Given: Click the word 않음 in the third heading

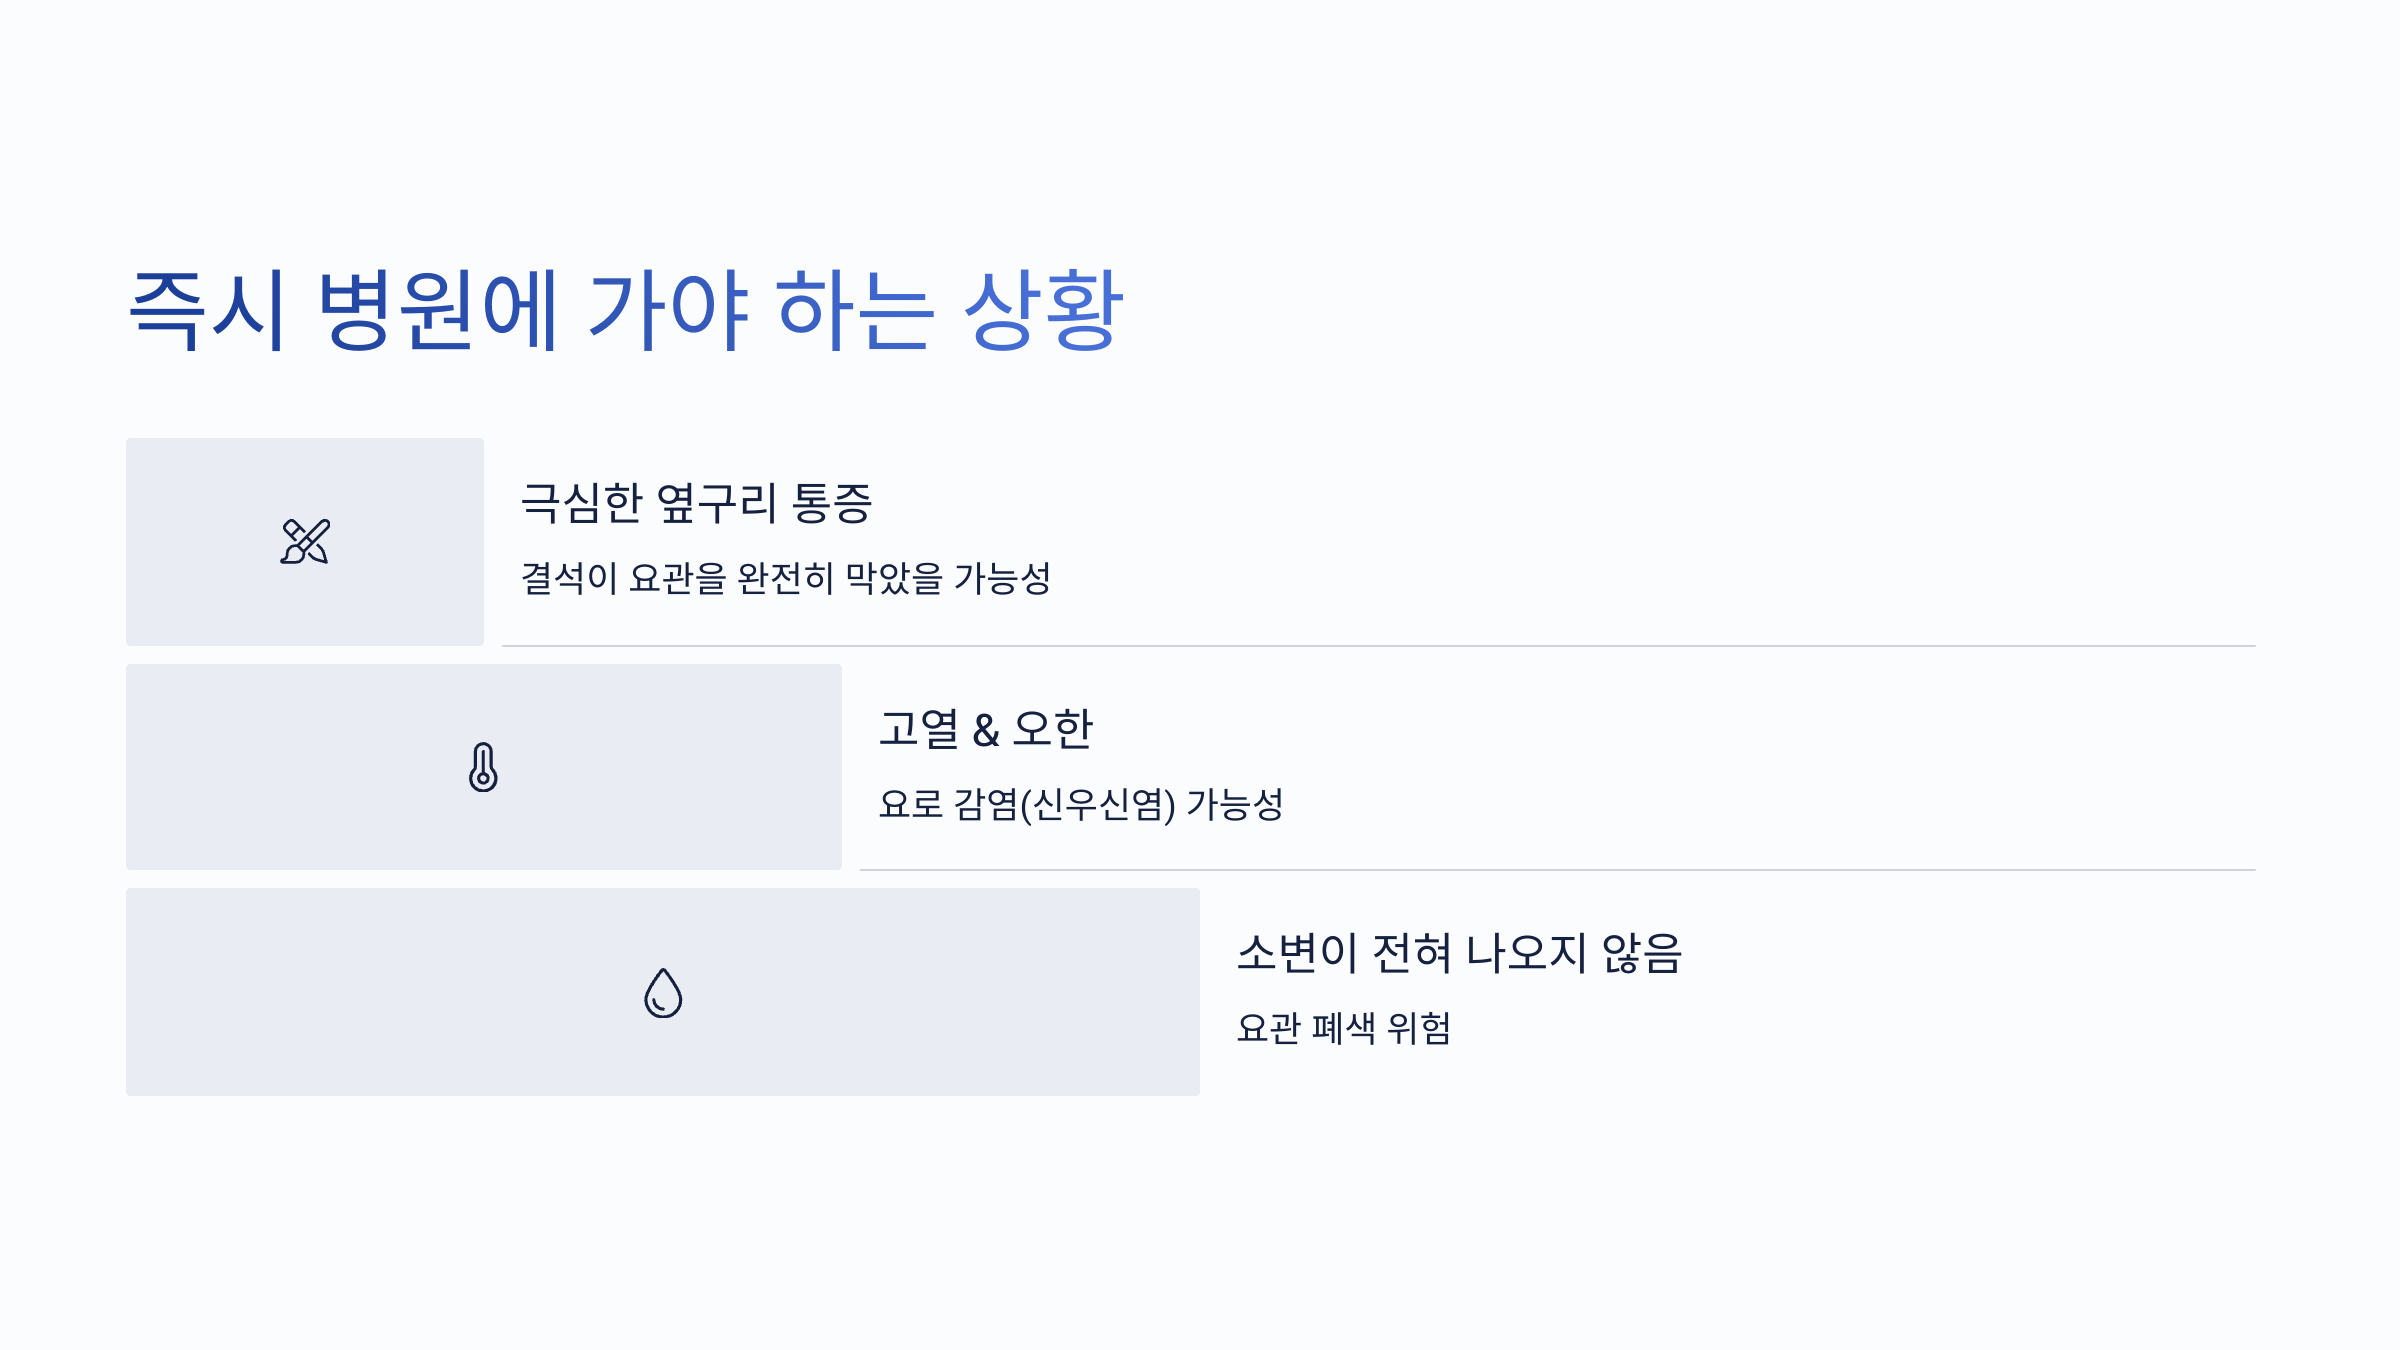Looking at the screenshot, I should click(x=1642, y=953).
